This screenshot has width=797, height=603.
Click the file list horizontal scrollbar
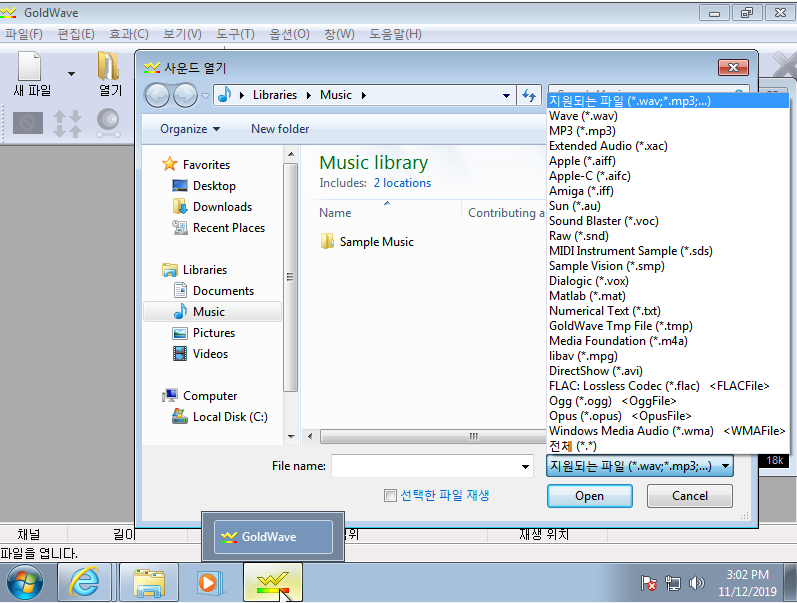(432, 436)
